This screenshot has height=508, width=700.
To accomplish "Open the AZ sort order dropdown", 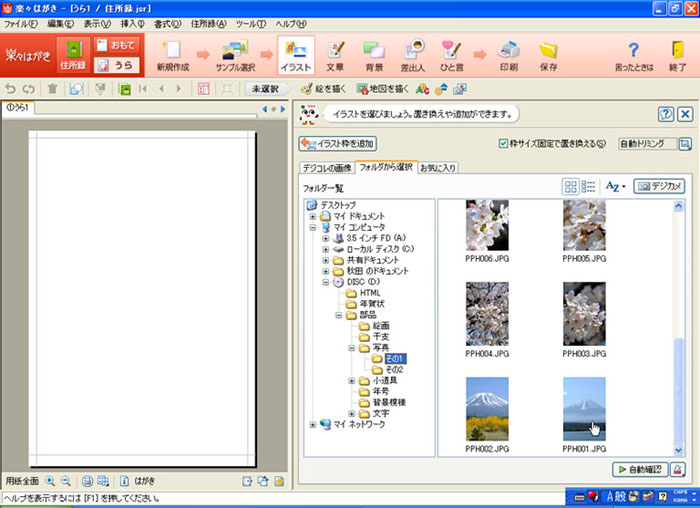I will click(616, 186).
